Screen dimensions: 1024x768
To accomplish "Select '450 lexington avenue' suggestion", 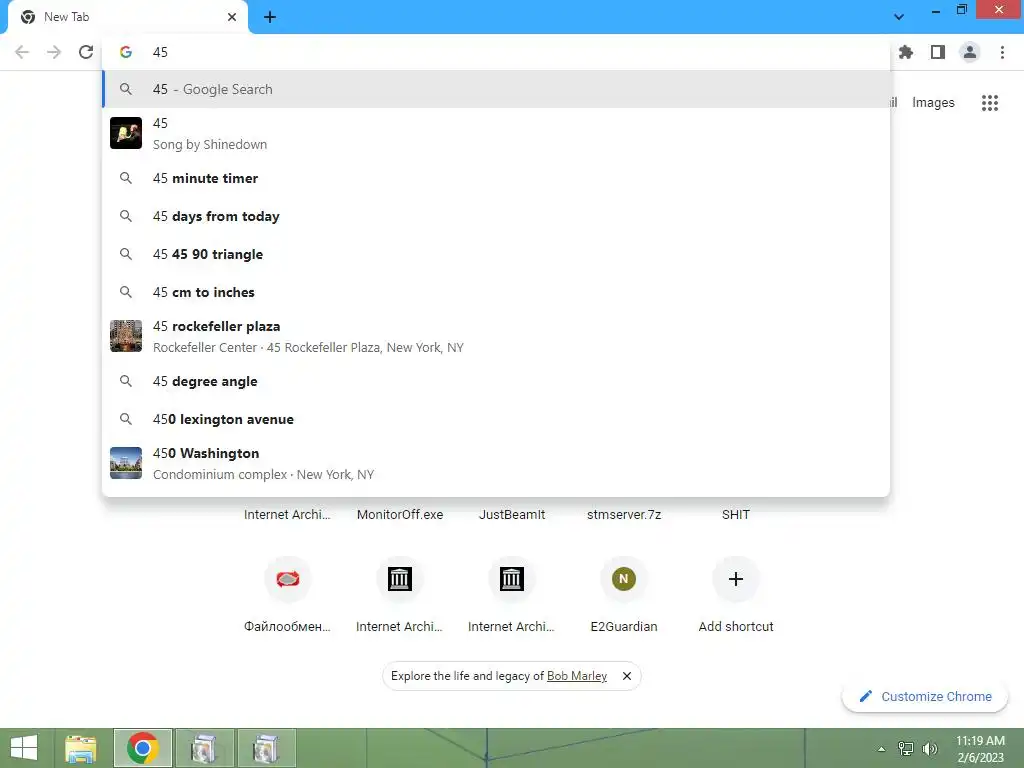I will pos(496,419).
